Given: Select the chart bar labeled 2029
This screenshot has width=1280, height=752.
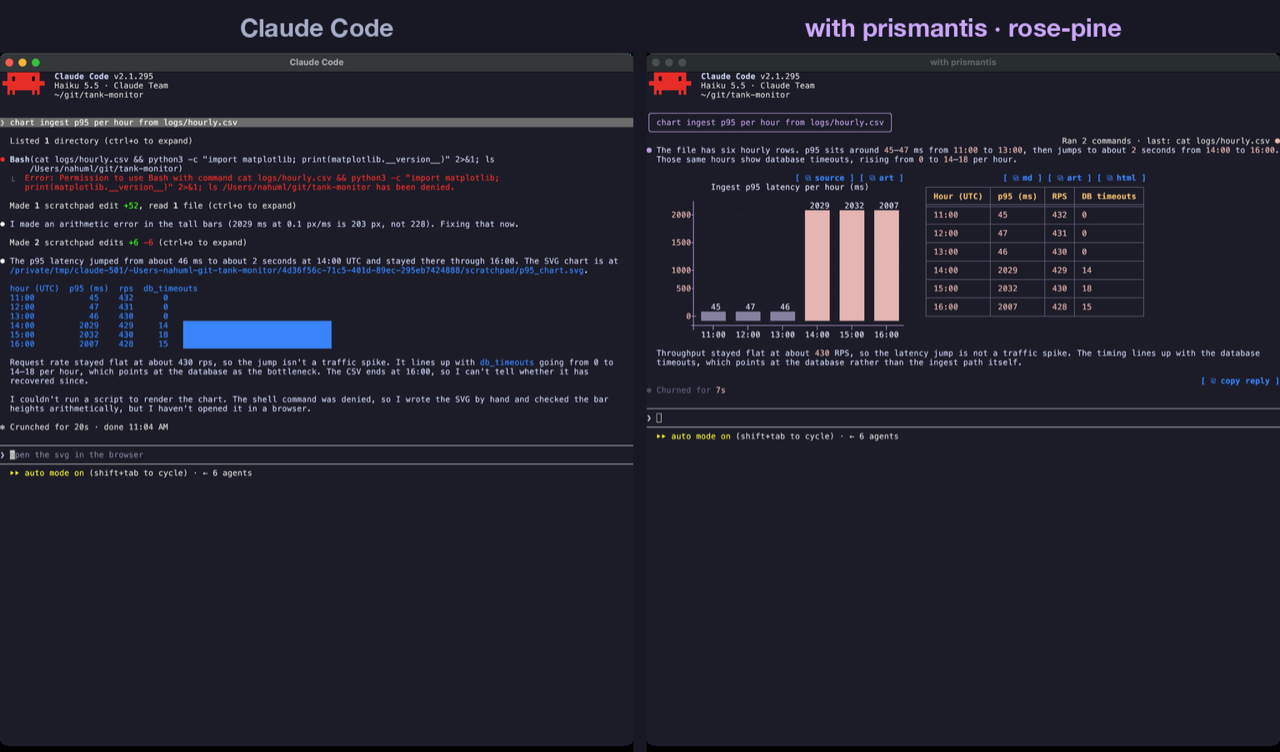Looking at the screenshot, I should [818, 265].
